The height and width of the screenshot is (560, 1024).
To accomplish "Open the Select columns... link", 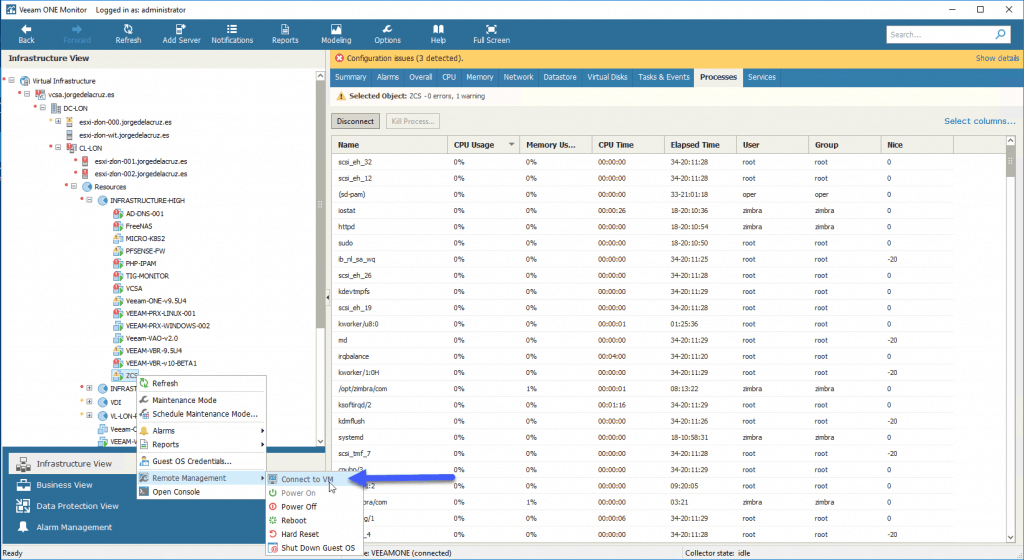I will (980, 121).
